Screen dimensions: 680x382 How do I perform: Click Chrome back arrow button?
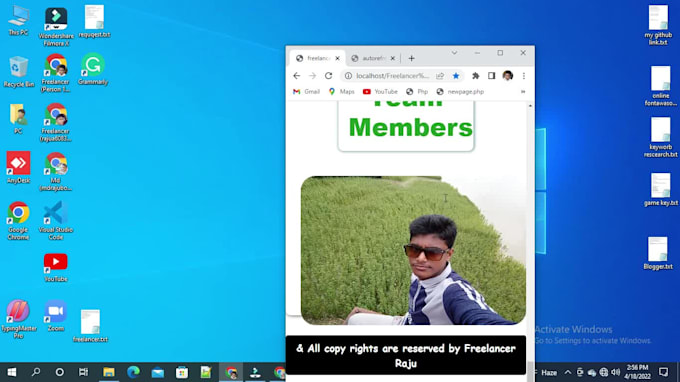tap(297, 76)
